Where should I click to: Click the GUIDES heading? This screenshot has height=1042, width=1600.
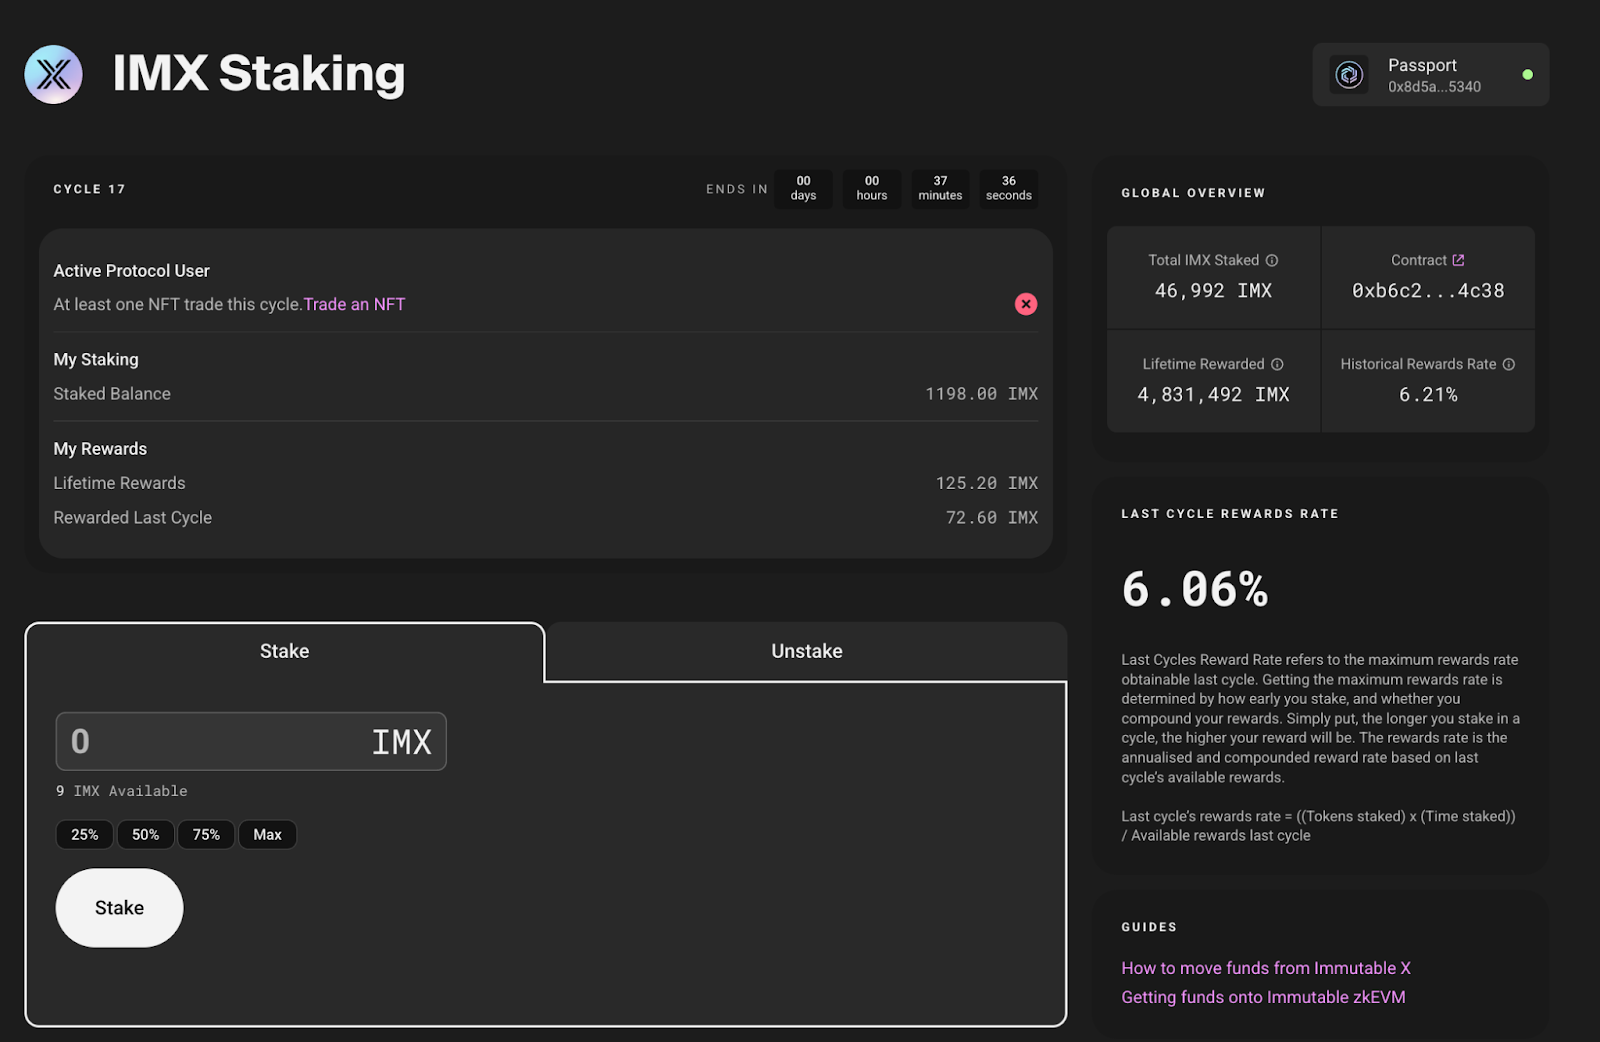pyautogui.click(x=1149, y=927)
